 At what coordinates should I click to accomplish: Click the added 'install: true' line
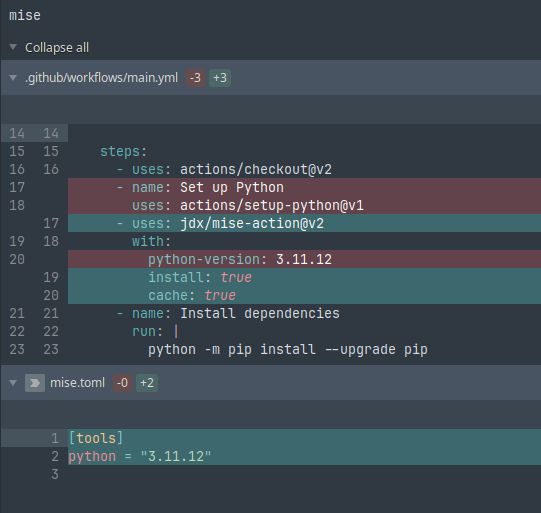[304, 277]
